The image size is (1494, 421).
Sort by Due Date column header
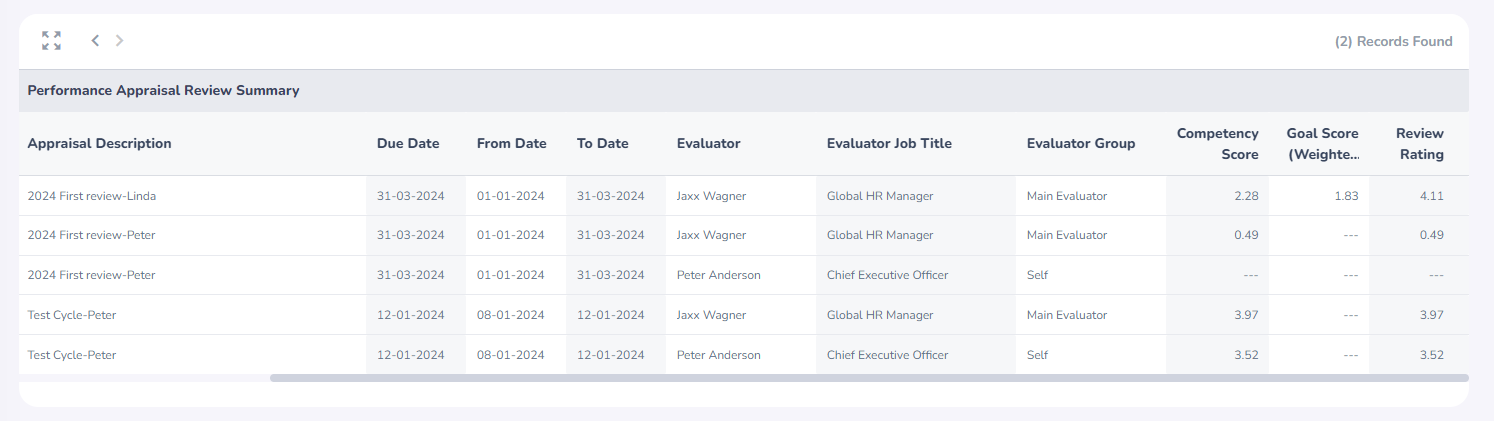tap(408, 143)
